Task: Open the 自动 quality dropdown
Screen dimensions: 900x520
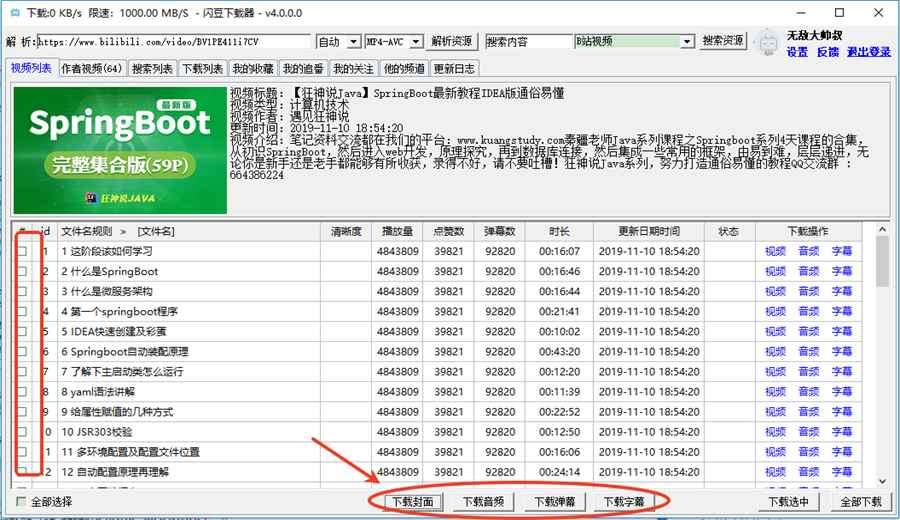Action: (354, 42)
